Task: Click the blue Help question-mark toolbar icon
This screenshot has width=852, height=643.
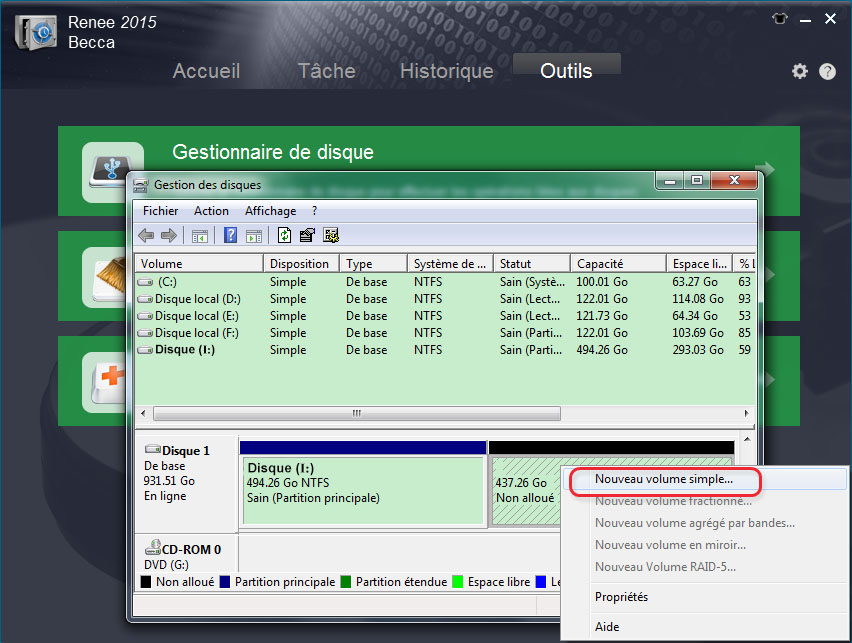Action: (230, 236)
